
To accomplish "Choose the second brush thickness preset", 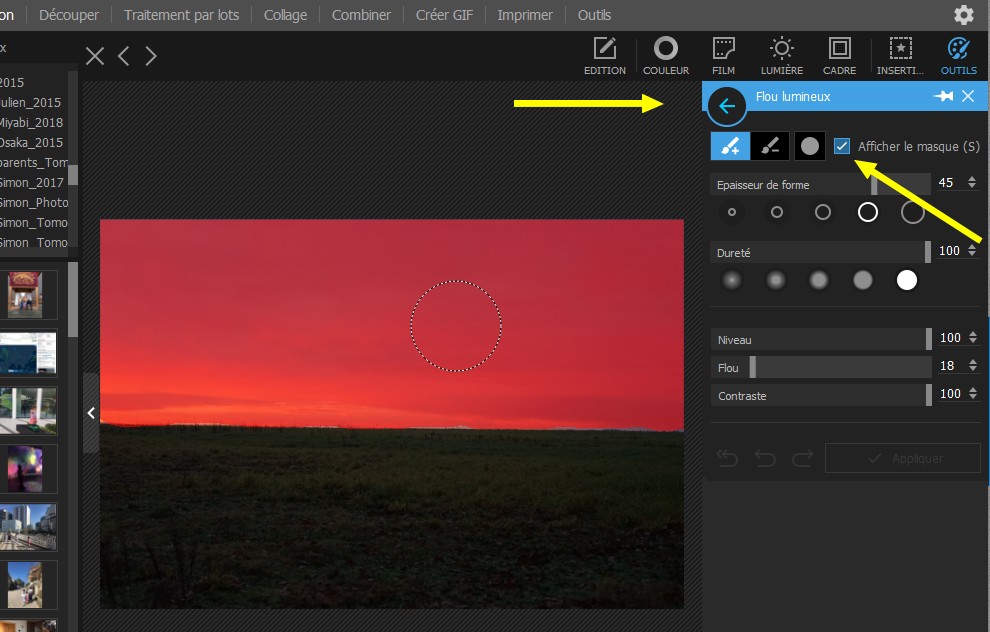I will point(777,212).
